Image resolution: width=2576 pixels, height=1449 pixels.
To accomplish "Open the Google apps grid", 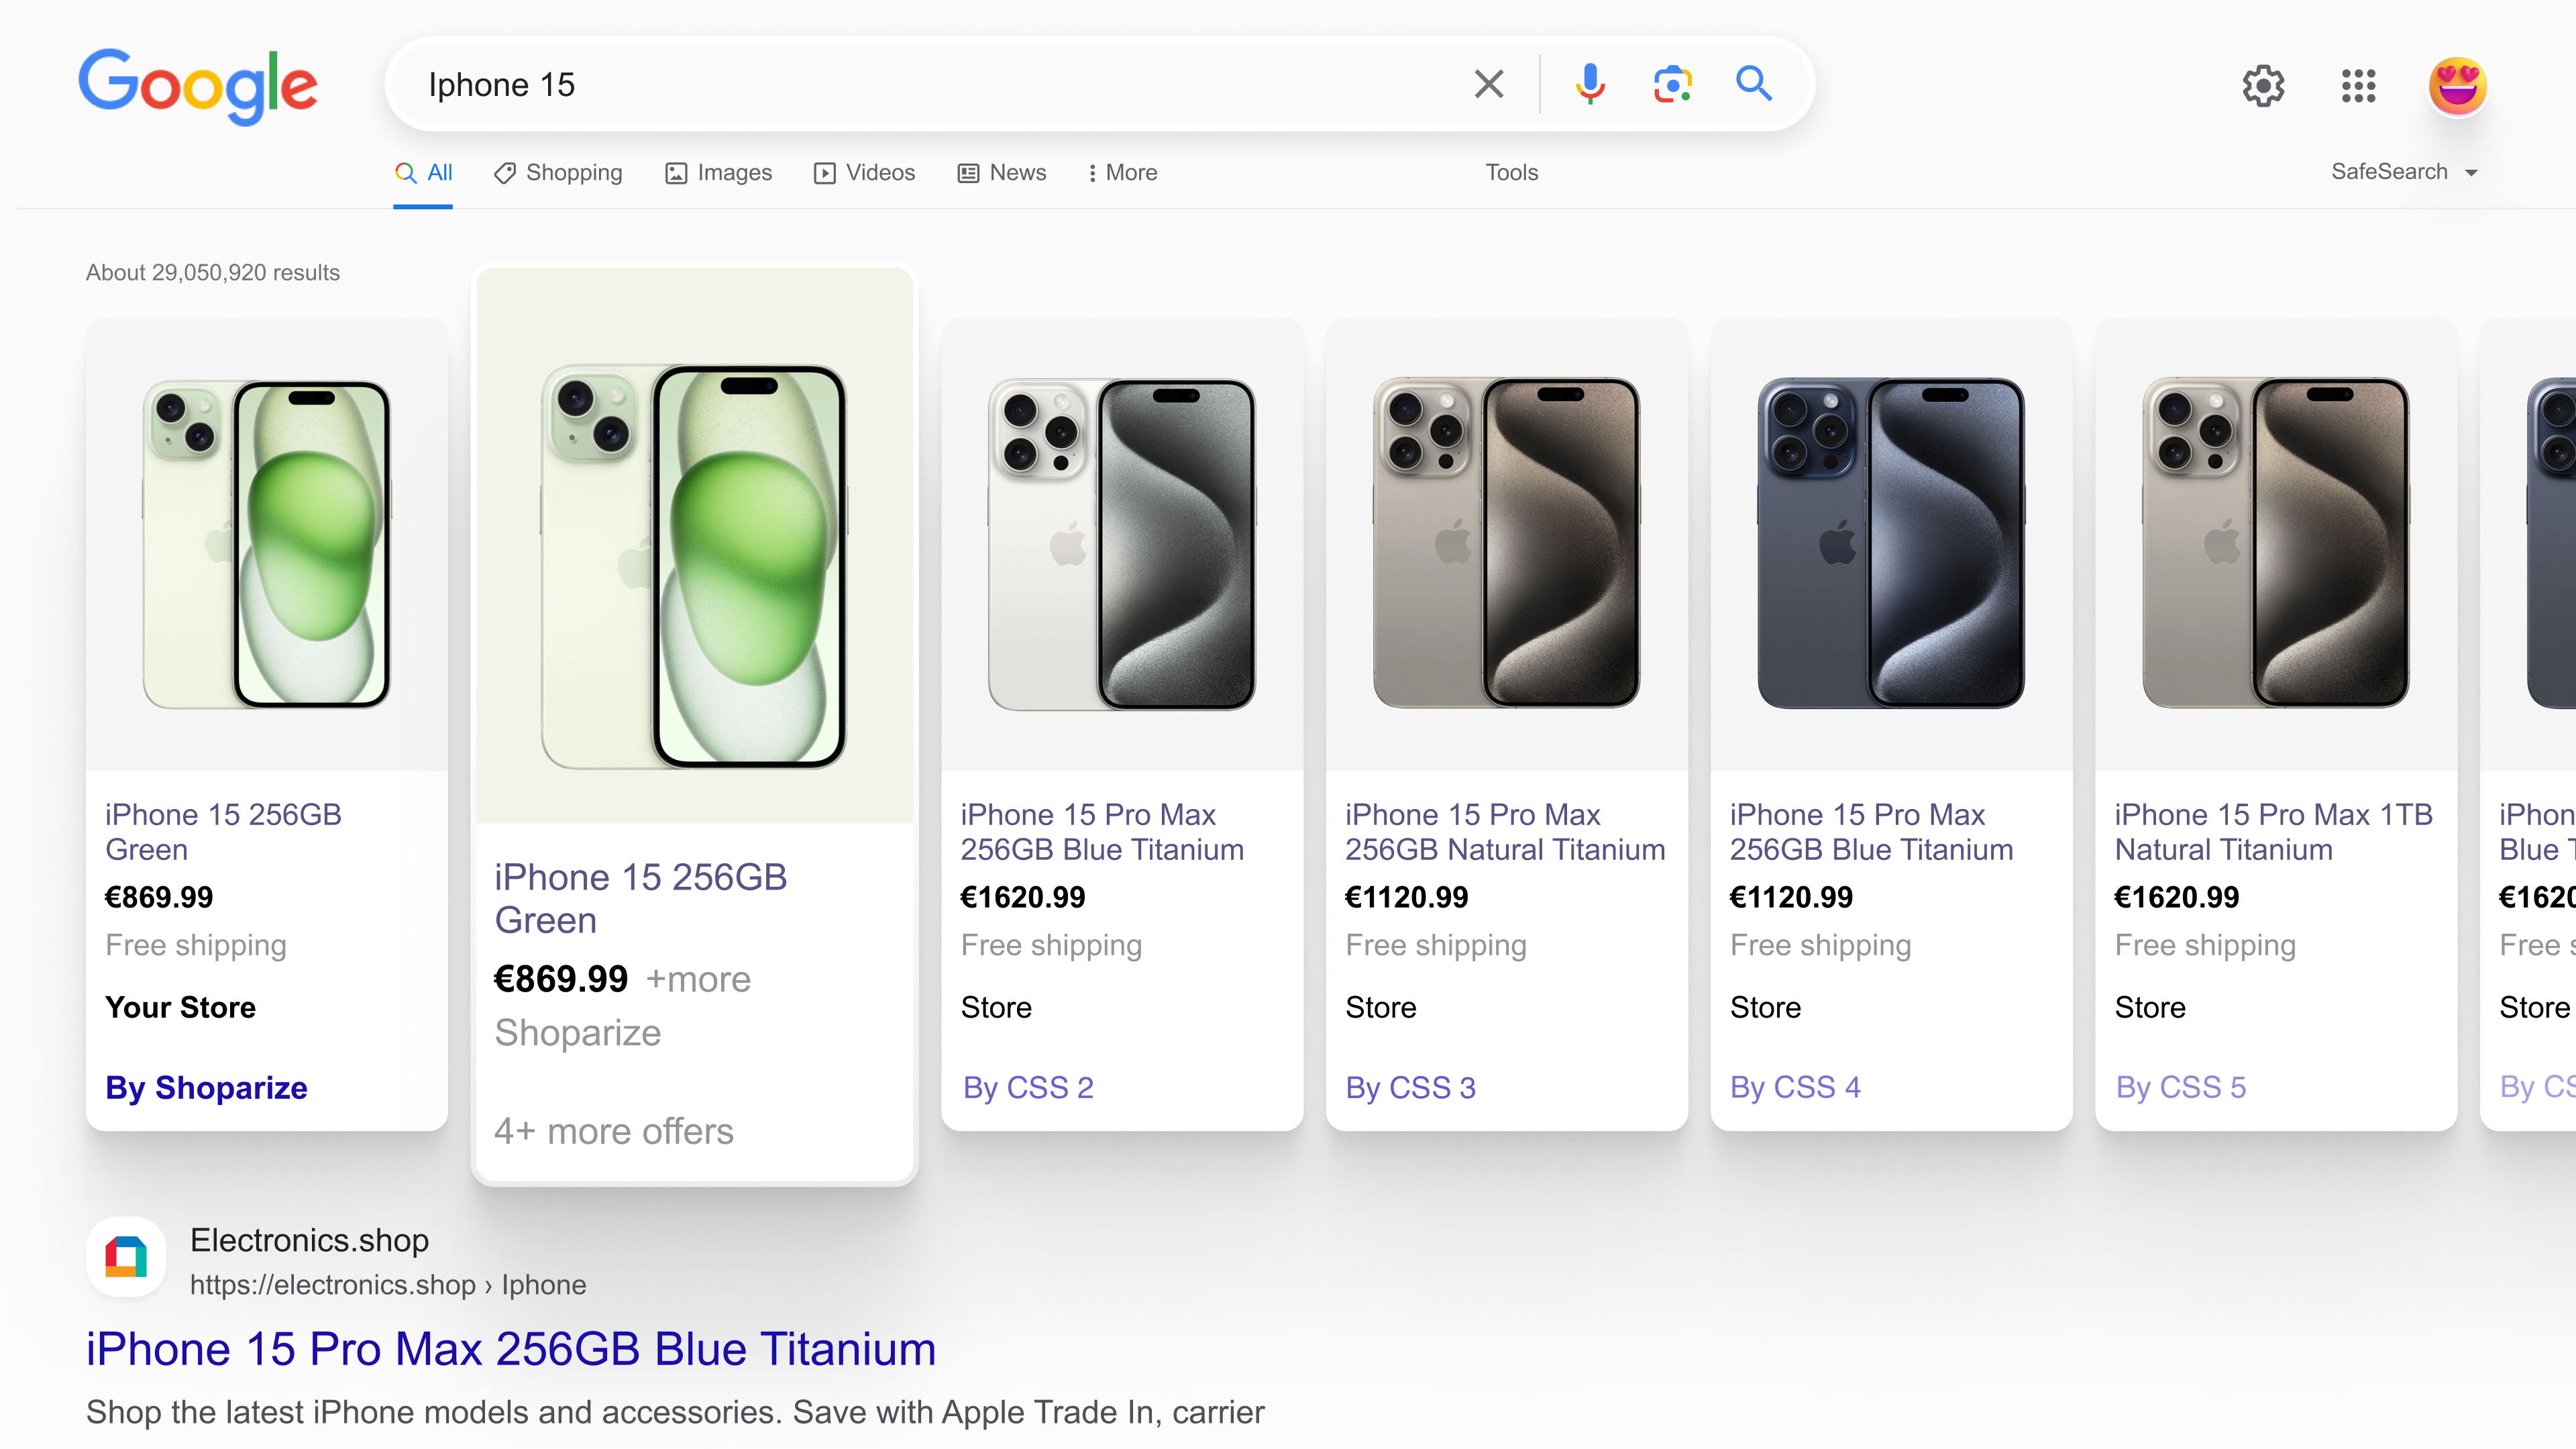I will click(x=2358, y=86).
